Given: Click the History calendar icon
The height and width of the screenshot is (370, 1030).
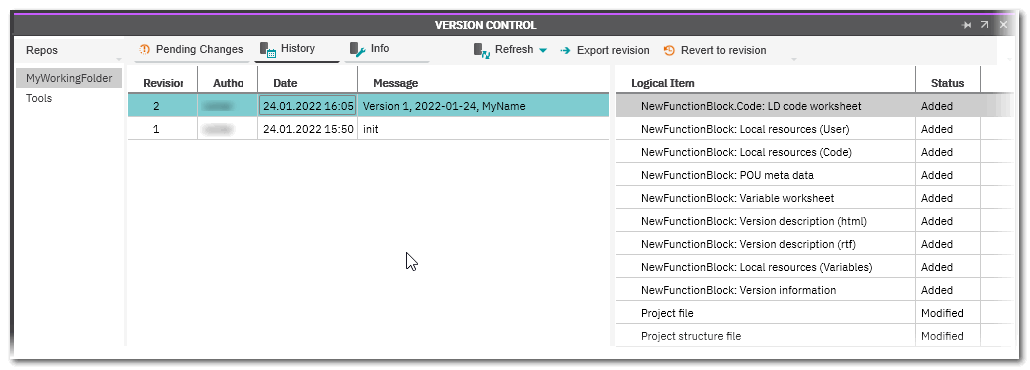Looking at the screenshot, I should pyautogui.click(x=268, y=50).
